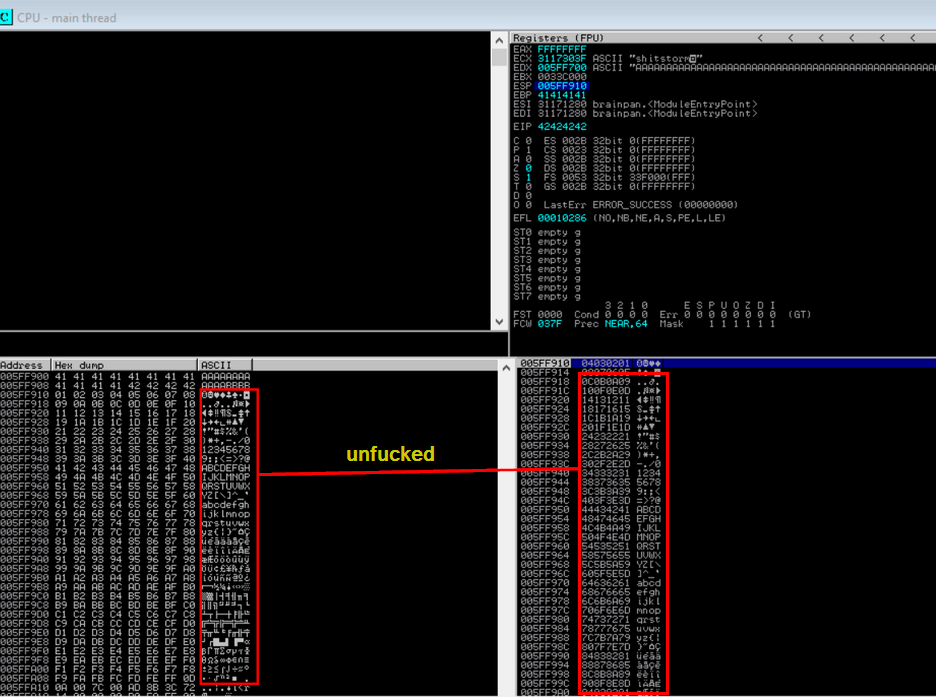
Task: Click the ASCII column header in dump pane
Action: tap(225, 365)
